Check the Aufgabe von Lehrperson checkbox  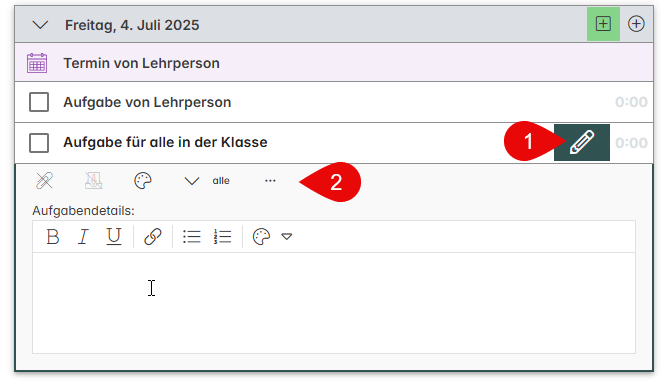(39, 102)
